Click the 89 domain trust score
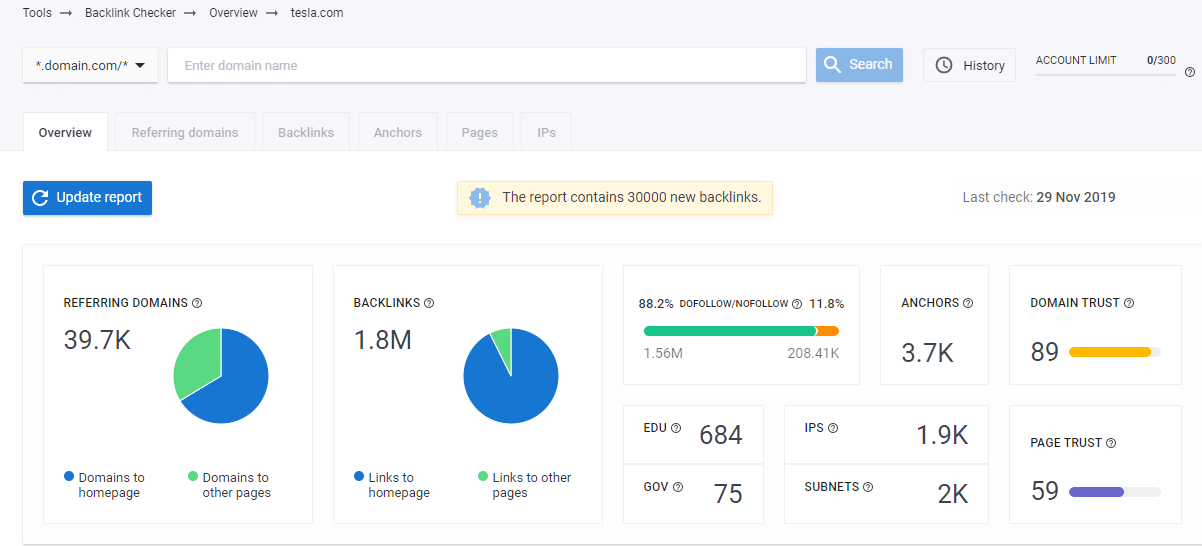Screen dimensions: 1202x546 point(1045,352)
